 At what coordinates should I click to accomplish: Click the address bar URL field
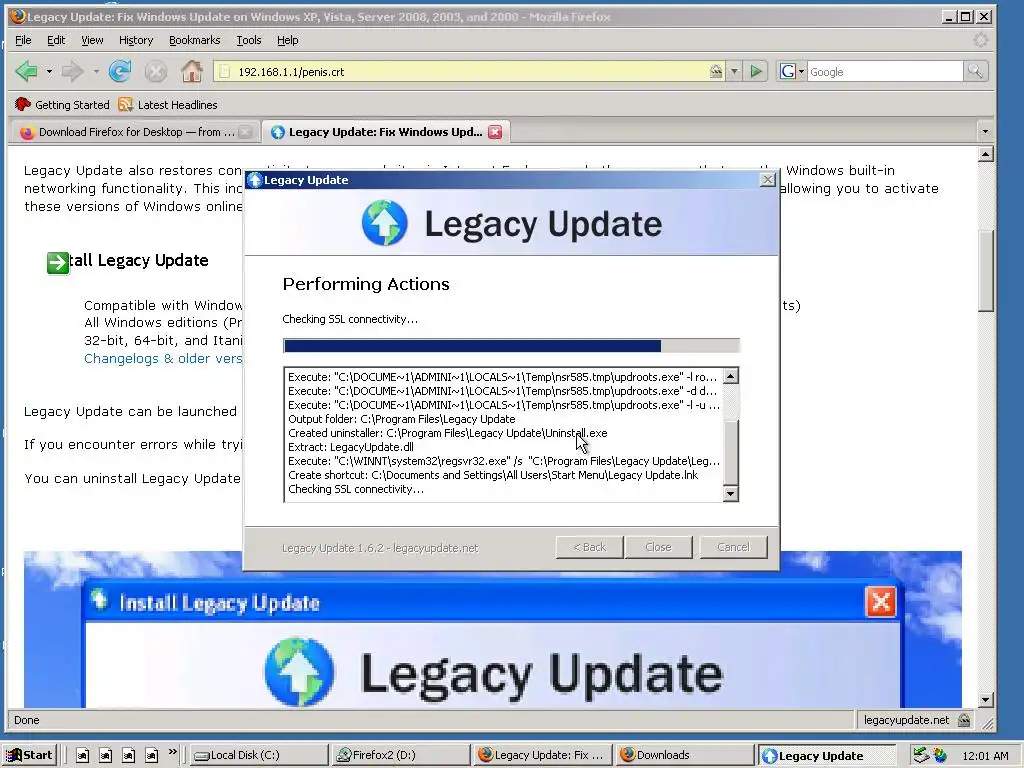pos(470,71)
